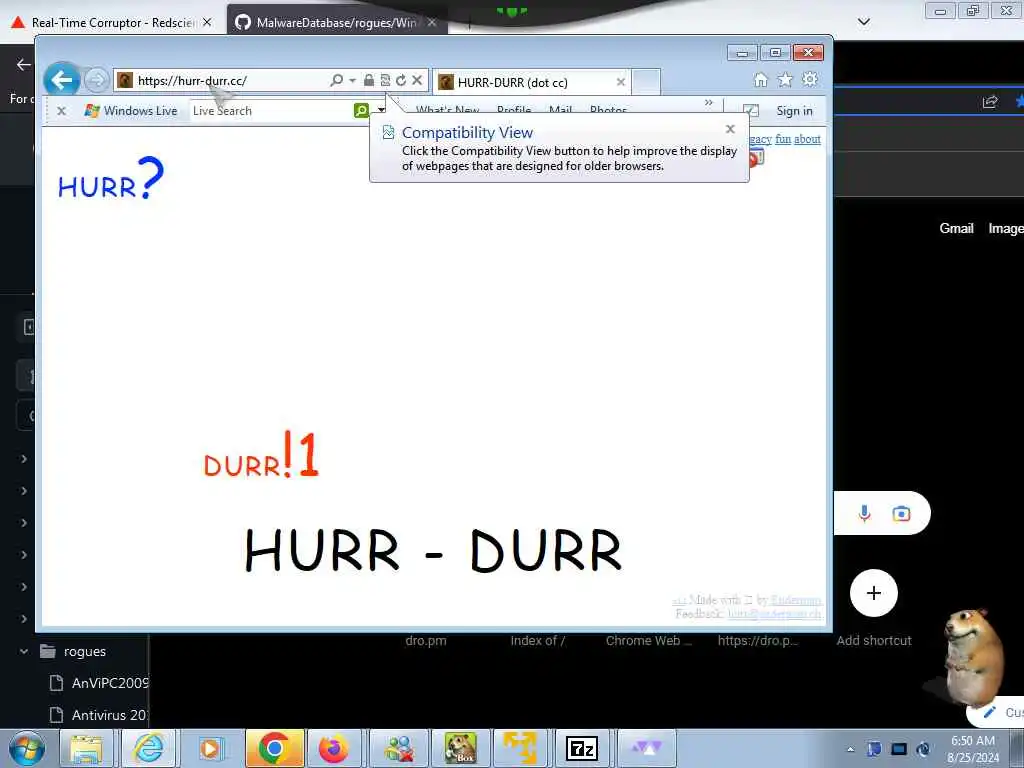Click the blue IE back arrow

(62, 80)
